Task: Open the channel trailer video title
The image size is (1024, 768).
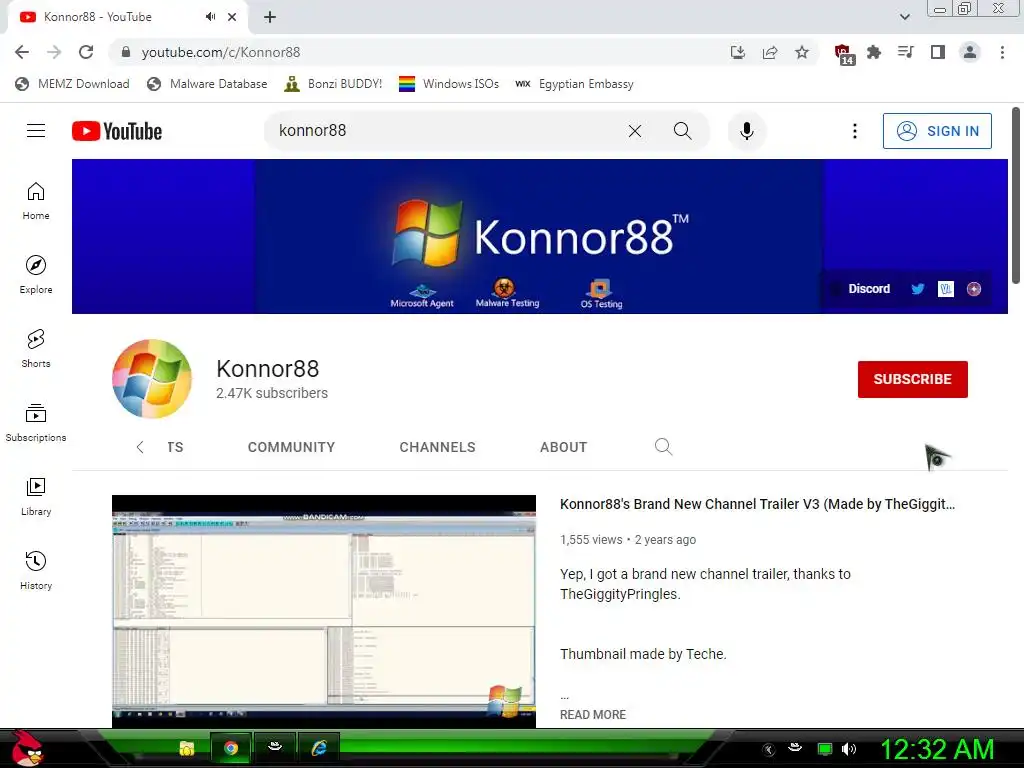Action: (758, 504)
